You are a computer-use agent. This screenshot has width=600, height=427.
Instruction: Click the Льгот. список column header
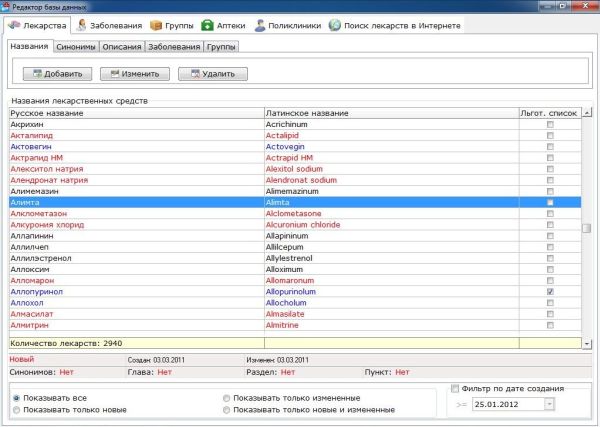550,113
